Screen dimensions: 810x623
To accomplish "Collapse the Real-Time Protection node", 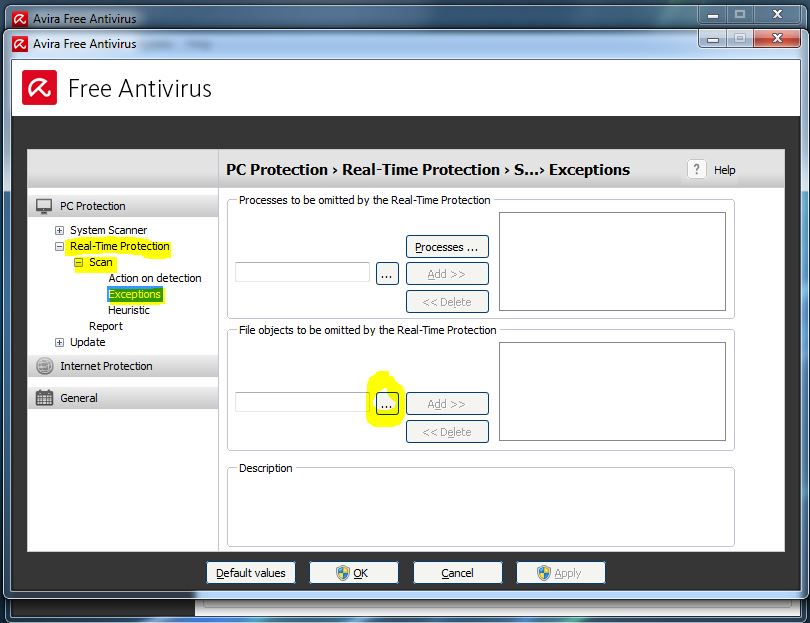I will [60, 246].
